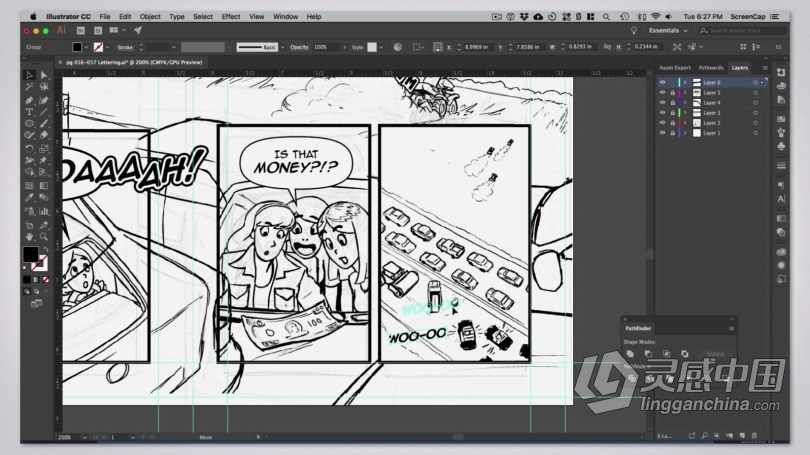Click the Opacity 100% value field

(x=326, y=47)
